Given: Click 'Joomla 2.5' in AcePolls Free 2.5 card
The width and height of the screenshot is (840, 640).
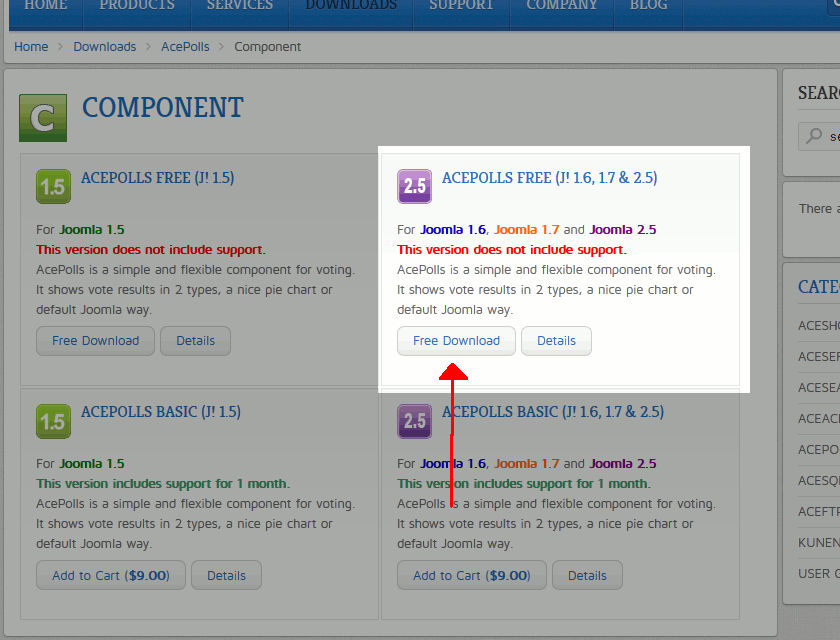Looking at the screenshot, I should (x=623, y=230).
